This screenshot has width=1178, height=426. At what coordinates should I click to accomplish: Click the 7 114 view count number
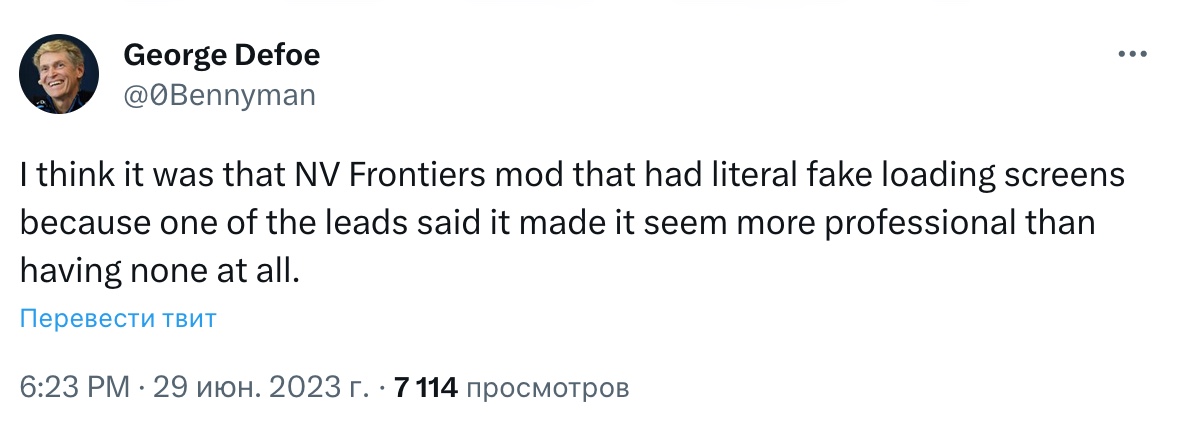(426, 387)
